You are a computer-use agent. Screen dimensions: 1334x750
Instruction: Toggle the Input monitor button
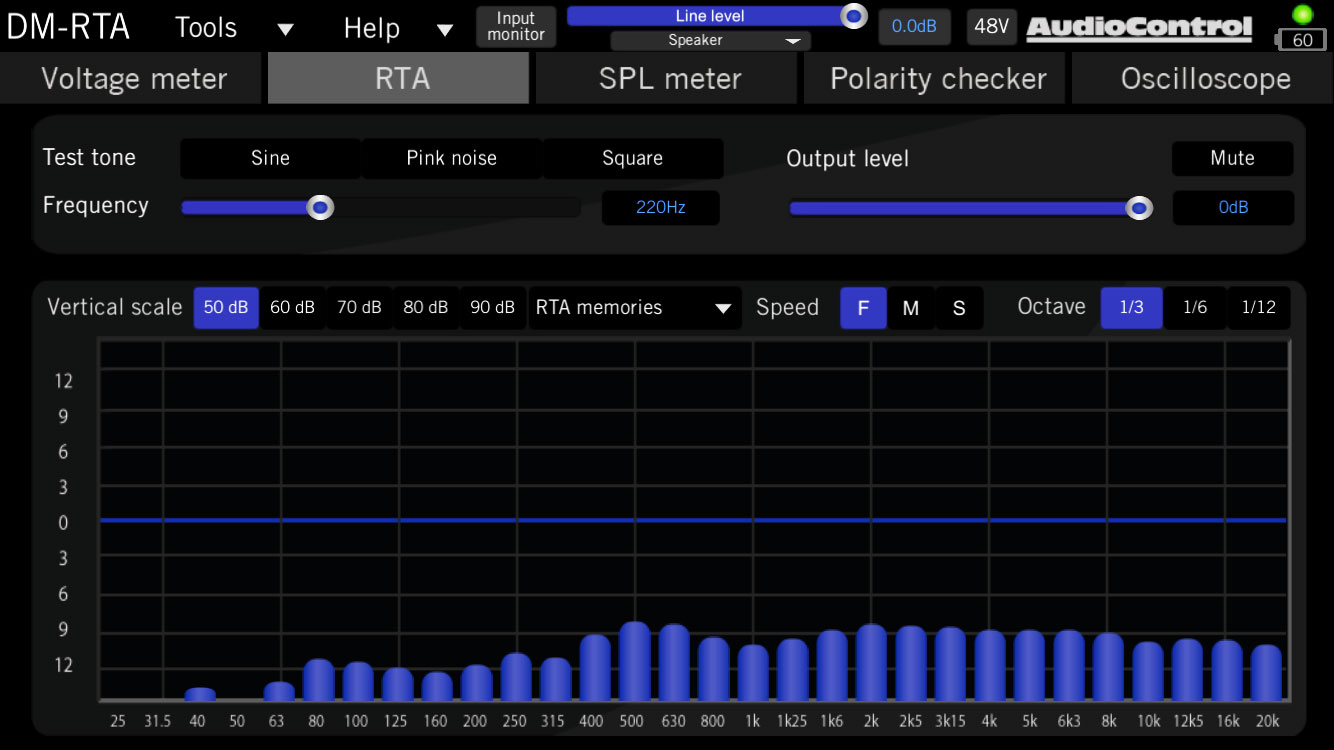516,26
